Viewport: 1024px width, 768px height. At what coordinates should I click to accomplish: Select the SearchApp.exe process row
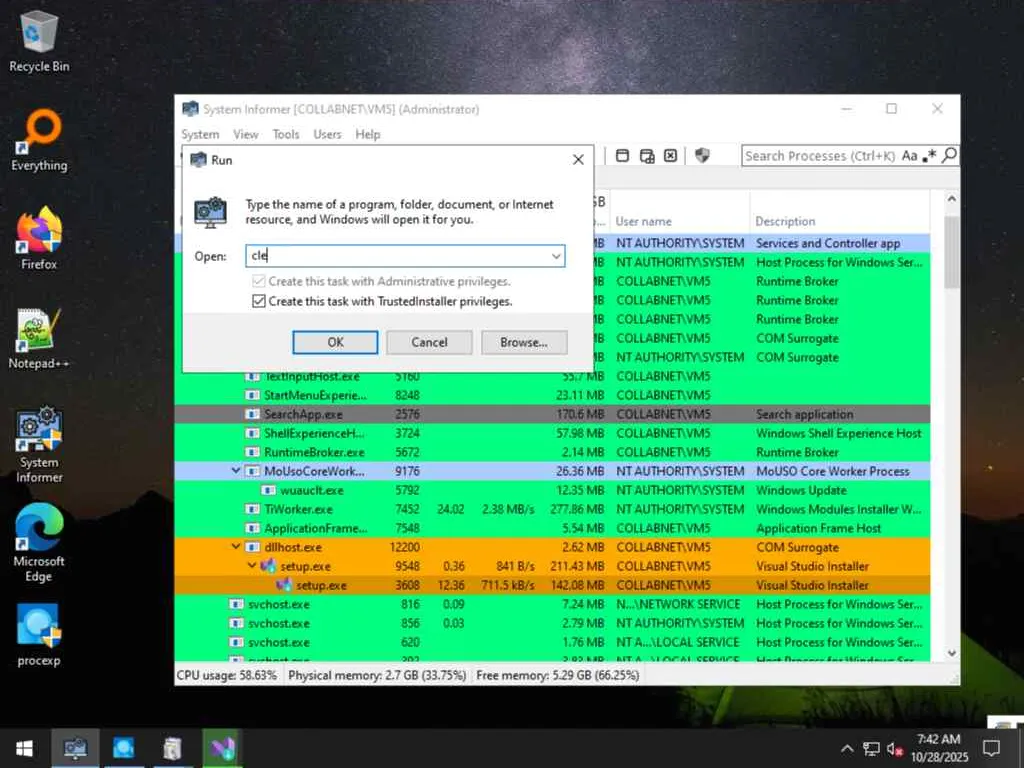coord(552,414)
